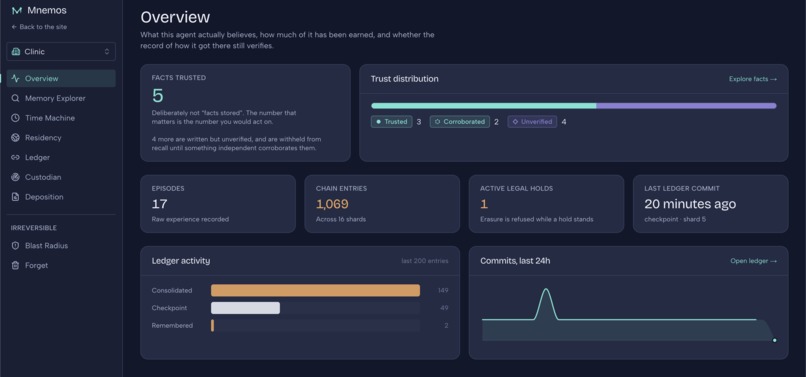Image resolution: width=806 pixels, height=377 pixels.
Task: Click the Forget trash icon
Action: point(15,265)
